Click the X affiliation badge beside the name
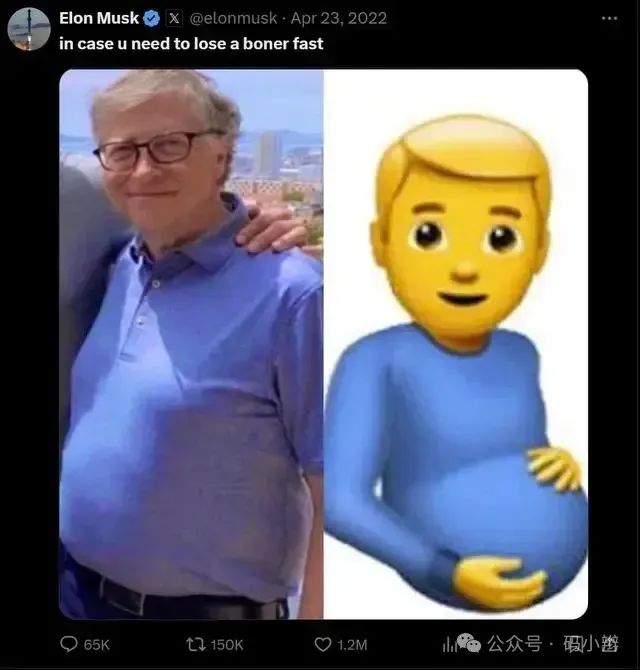This screenshot has height=670, width=640. pyautogui.click(x=174, y=18)
